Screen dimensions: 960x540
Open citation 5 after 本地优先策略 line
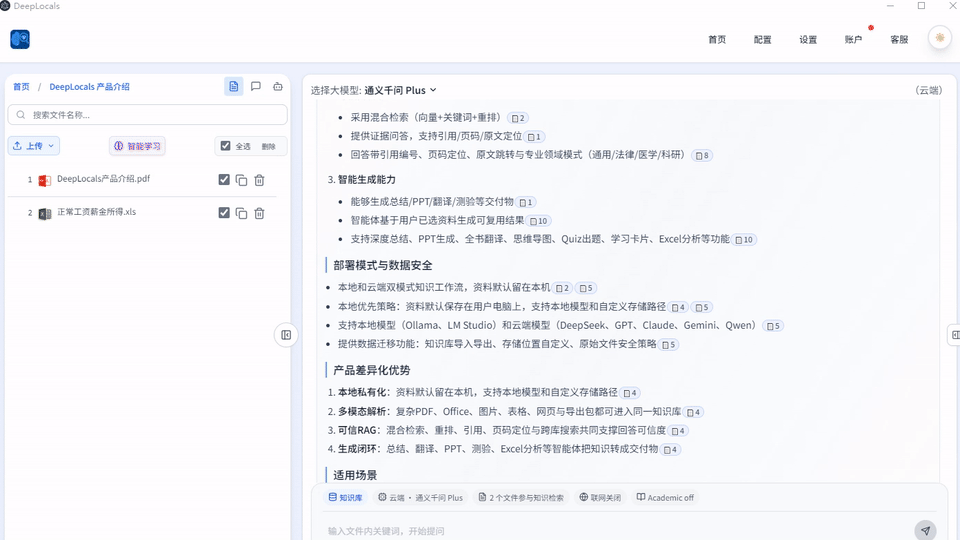point(702,307)
